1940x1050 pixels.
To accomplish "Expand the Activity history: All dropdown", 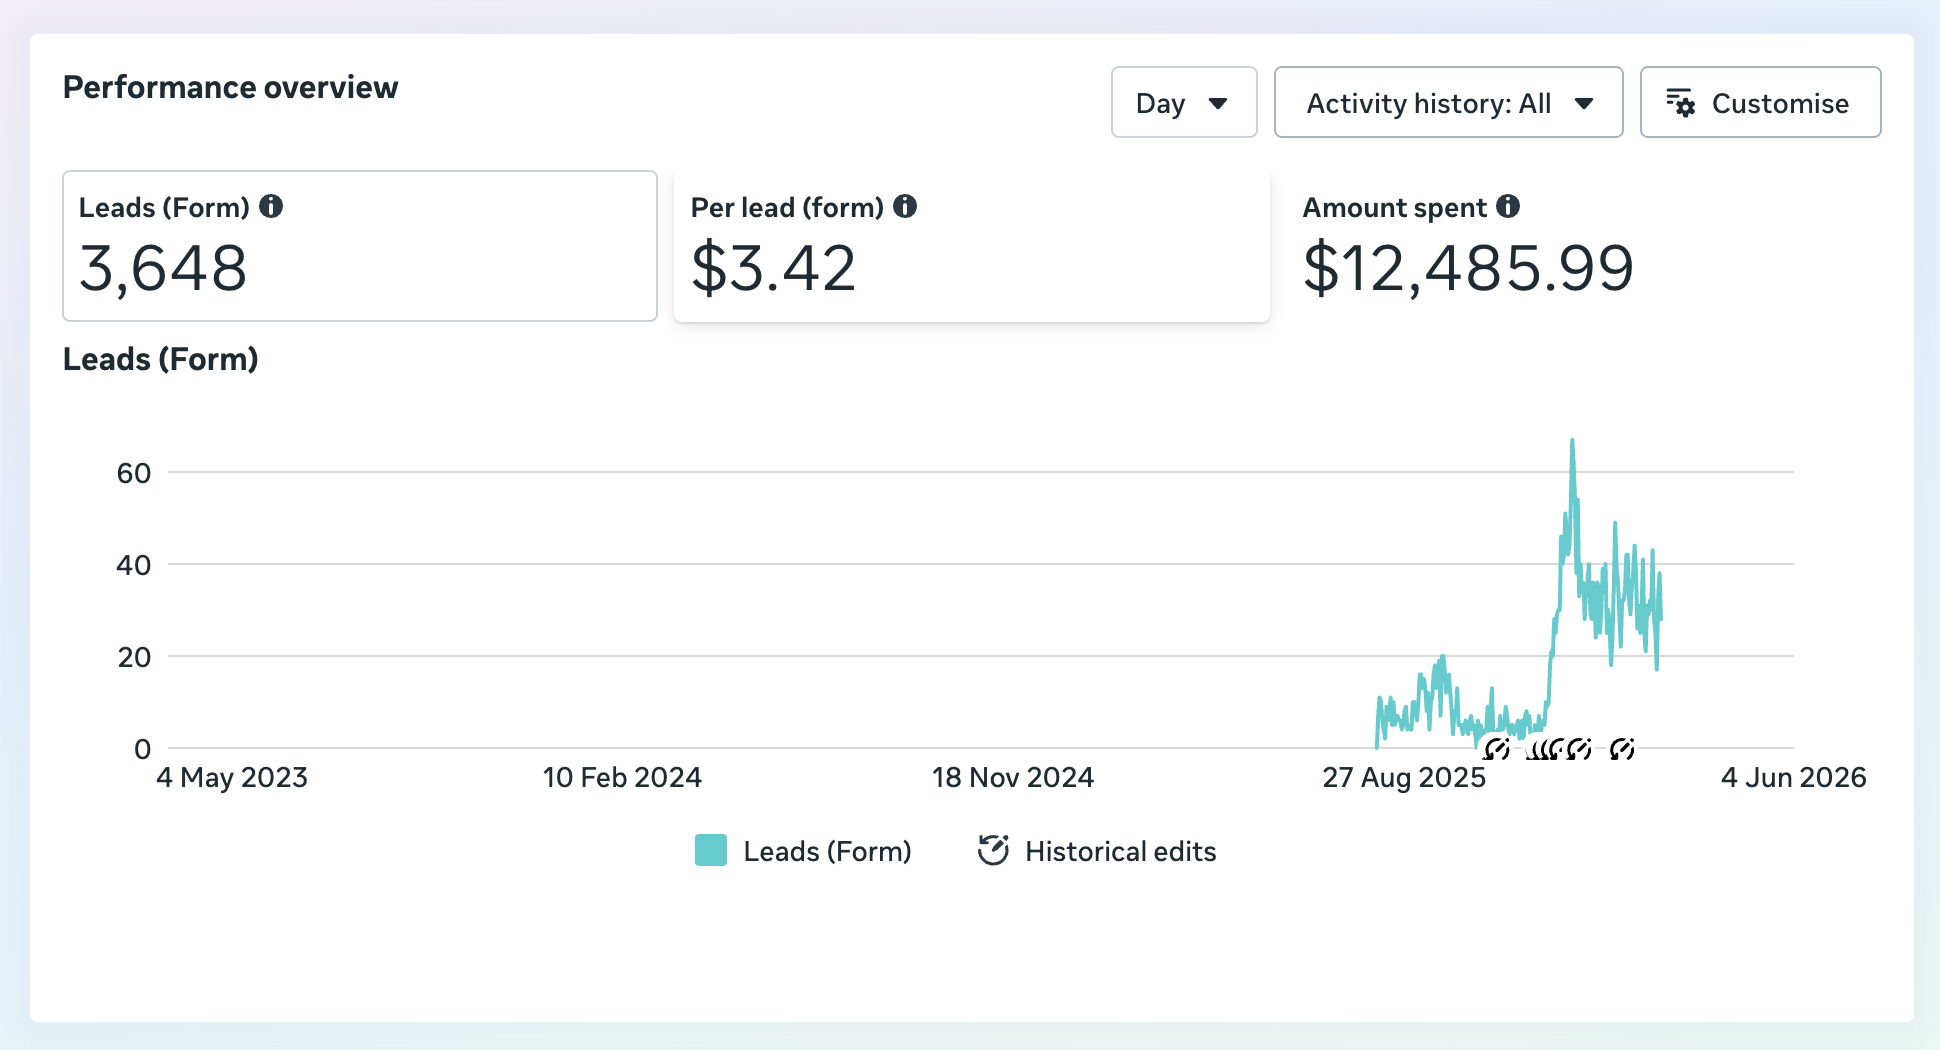I will tap(1448, 102).
